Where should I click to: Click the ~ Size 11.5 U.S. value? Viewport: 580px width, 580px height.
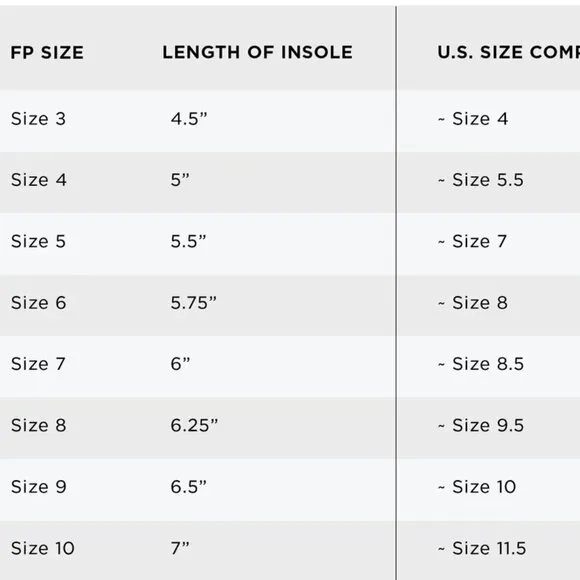482,548
